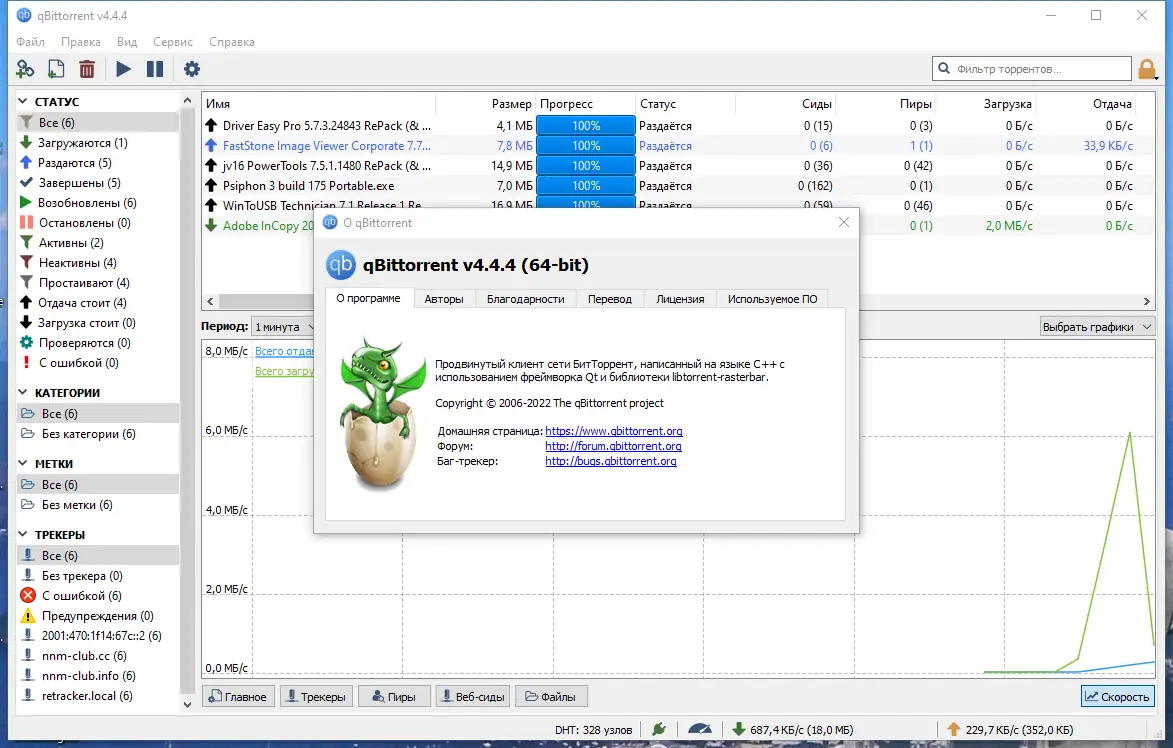Open the bugs.qbittorrent.org link
Image resolution: width=1173 pixels, height=748 pixels.
(610, 461)
